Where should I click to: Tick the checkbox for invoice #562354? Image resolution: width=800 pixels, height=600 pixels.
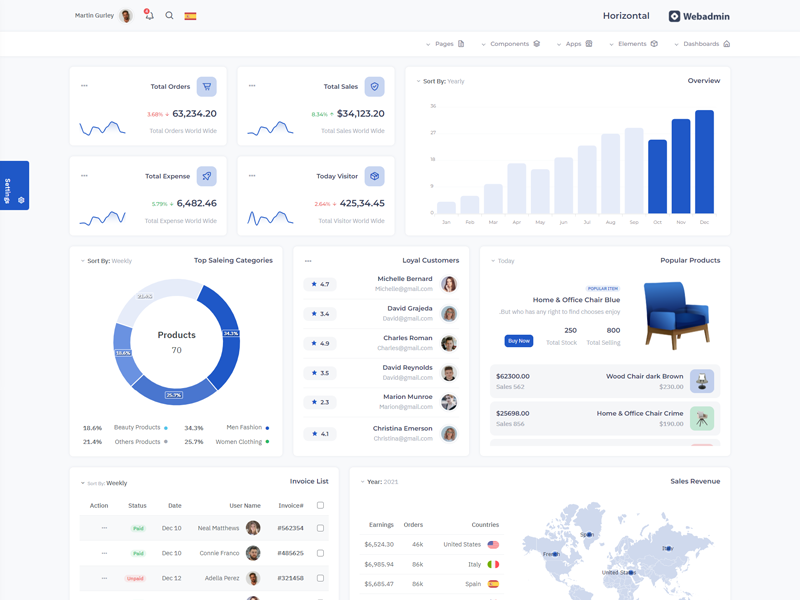point(320,528)
